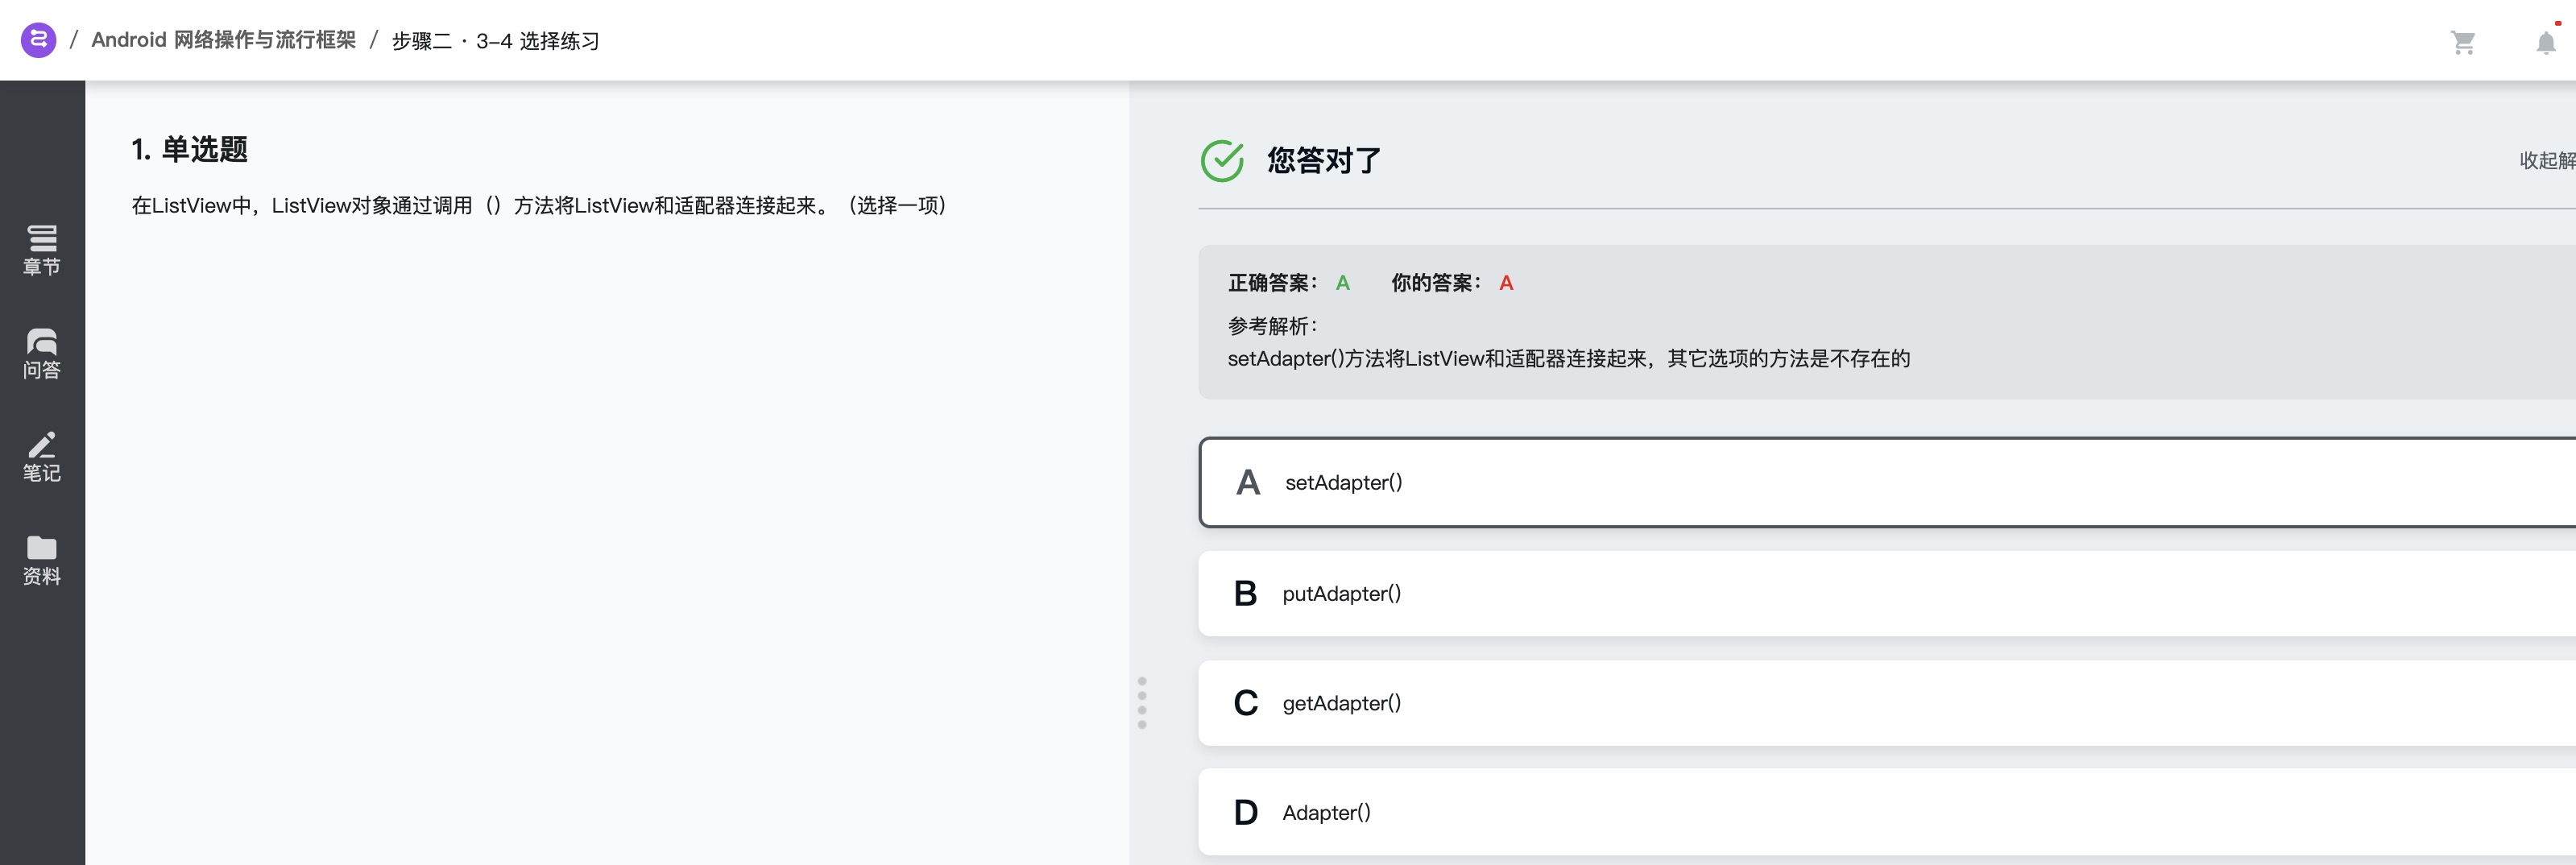Select option C getAdapter()

(x=1887, y=703)
